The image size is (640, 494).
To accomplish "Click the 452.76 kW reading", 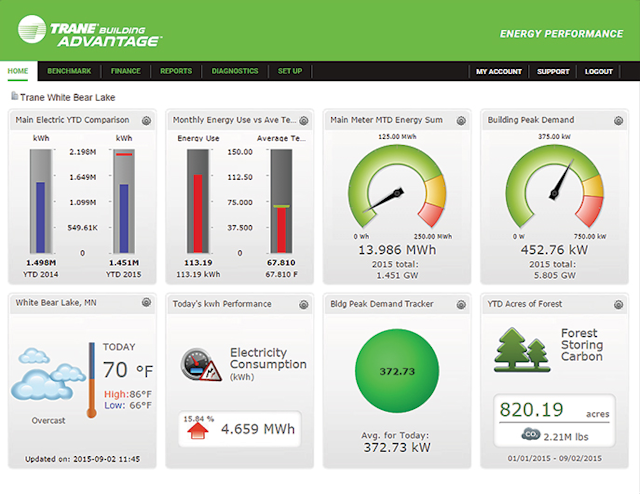I will click(x=554, y=249).
